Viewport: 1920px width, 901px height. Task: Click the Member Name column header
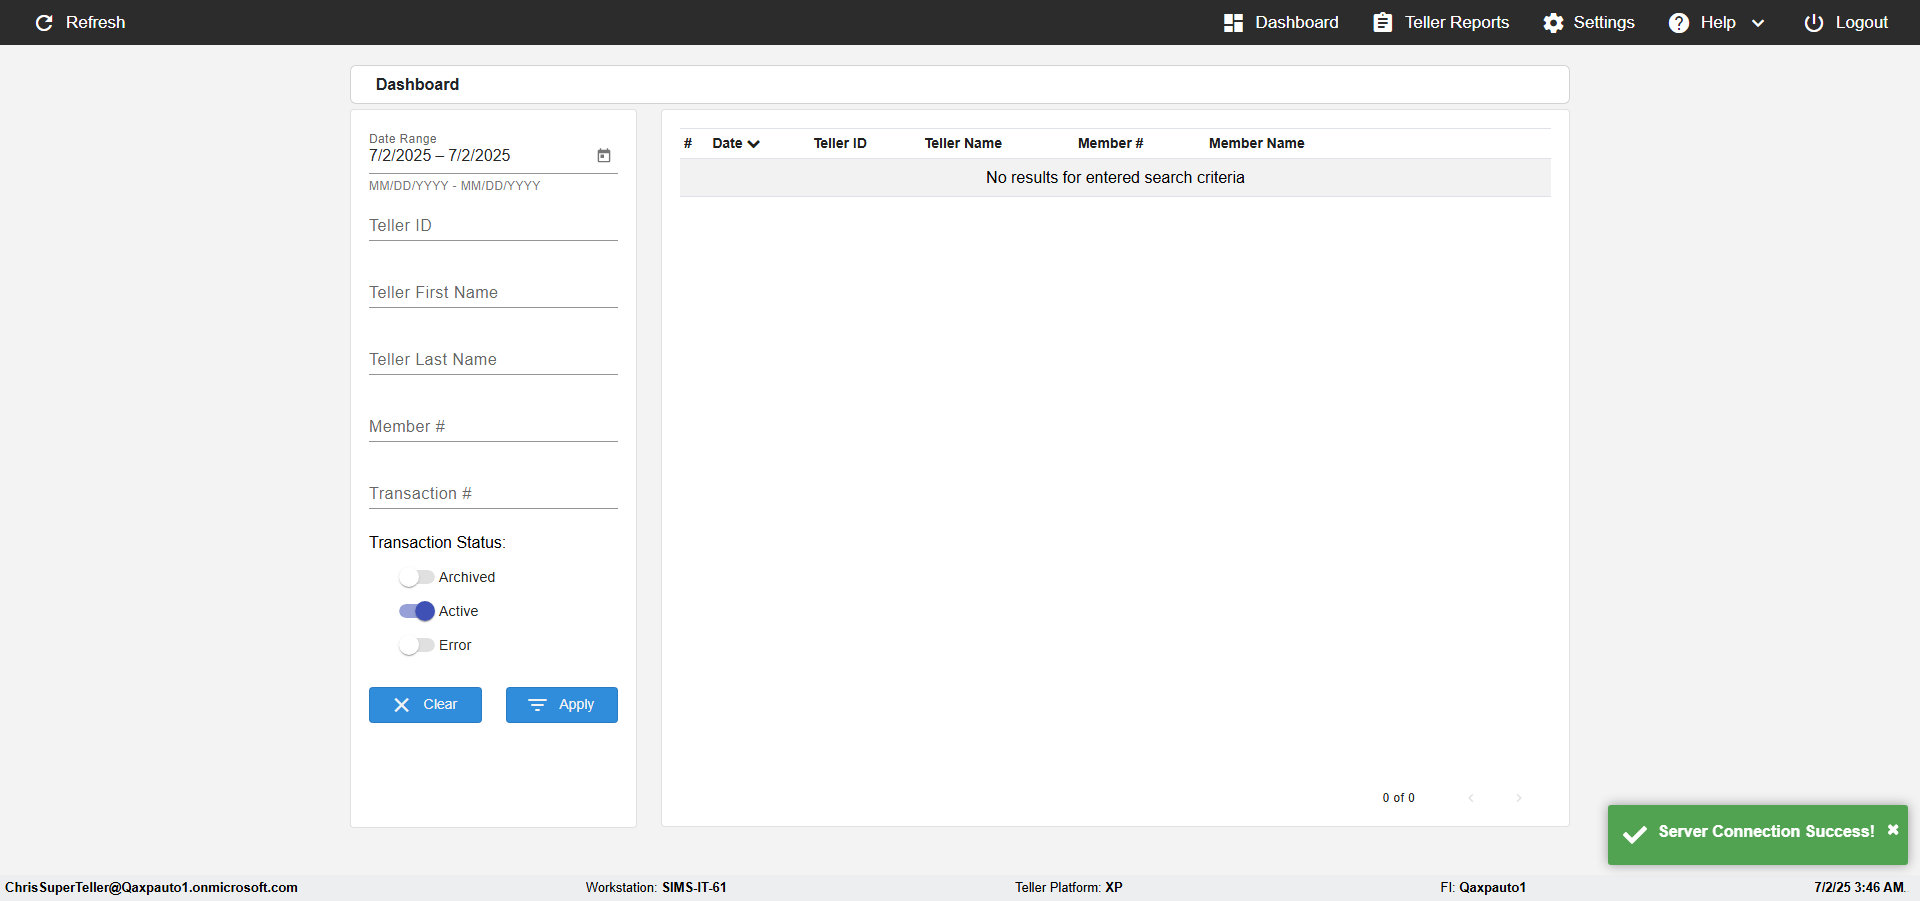coord(1256,143)
